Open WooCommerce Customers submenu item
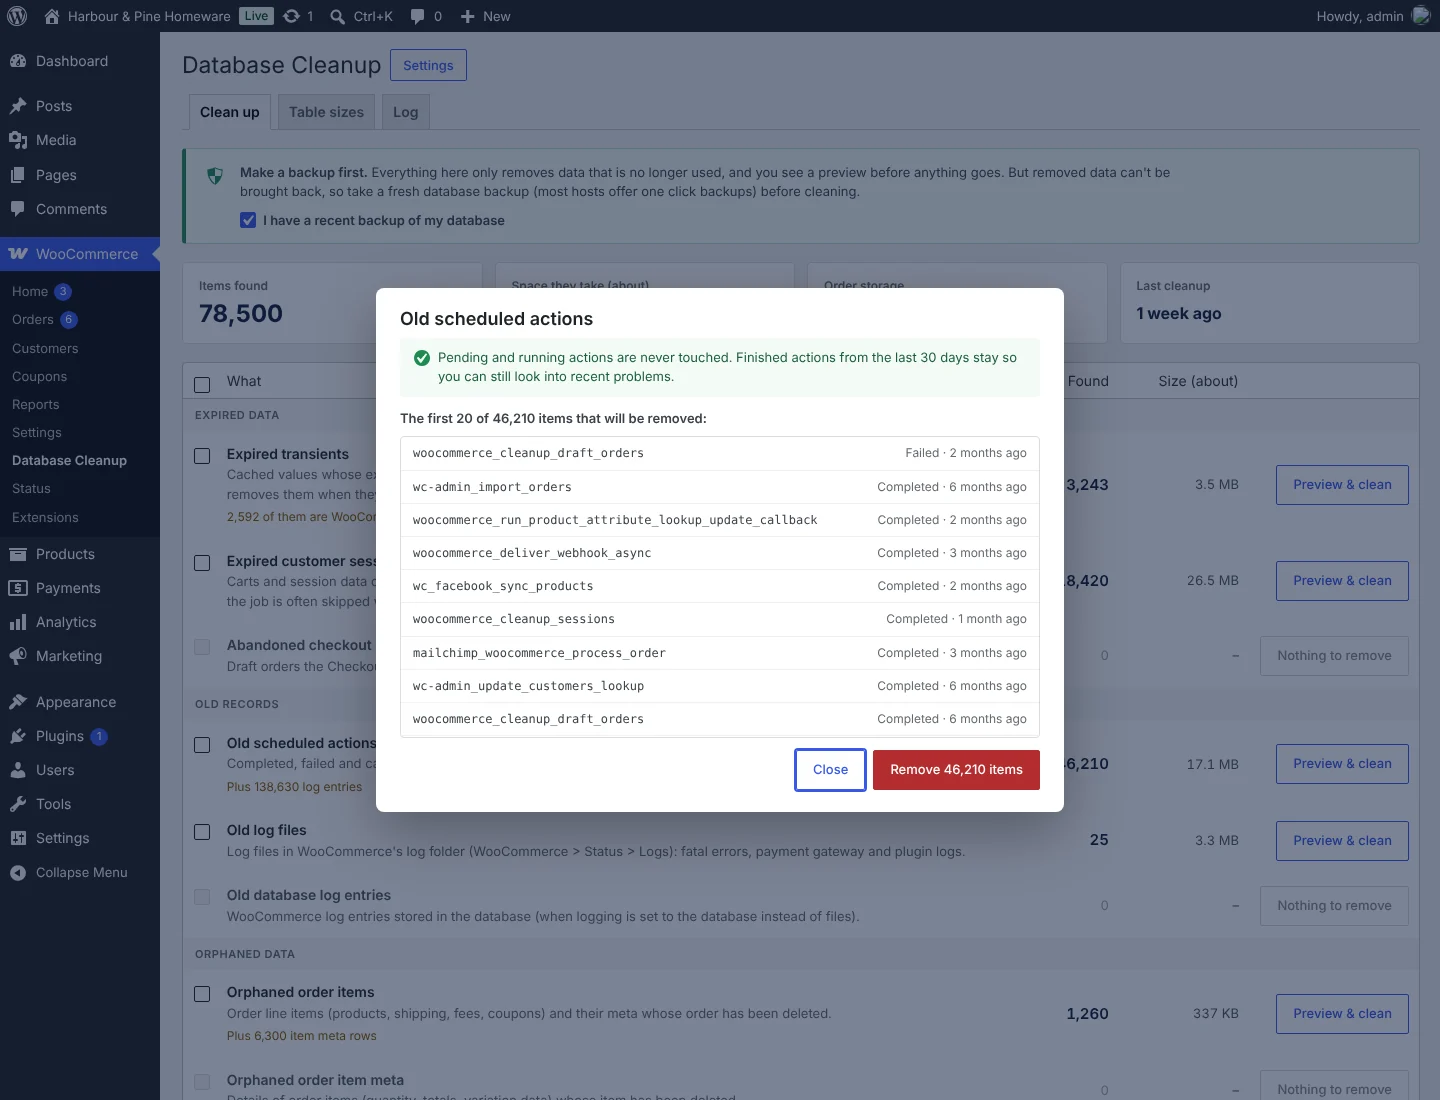Viewport: 1440px width, 1100px height. pos(45,348)
